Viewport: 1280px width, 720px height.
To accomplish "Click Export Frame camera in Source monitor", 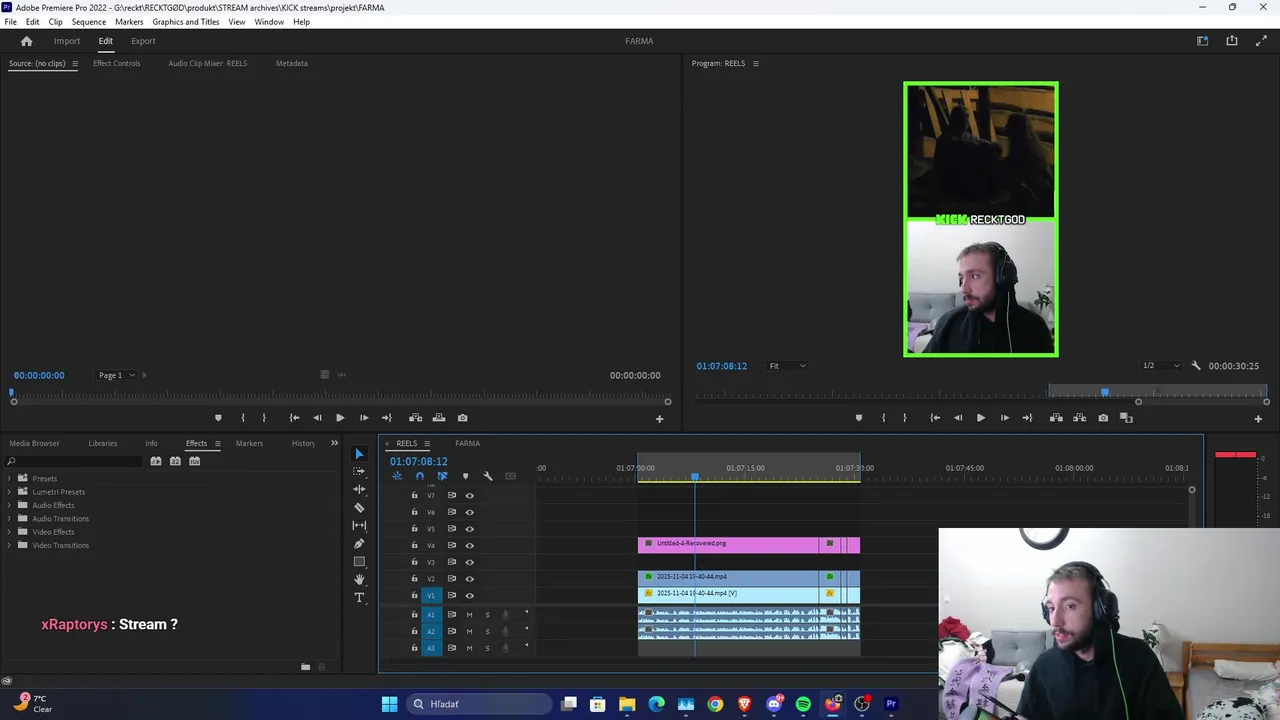I will coord(462,418).
